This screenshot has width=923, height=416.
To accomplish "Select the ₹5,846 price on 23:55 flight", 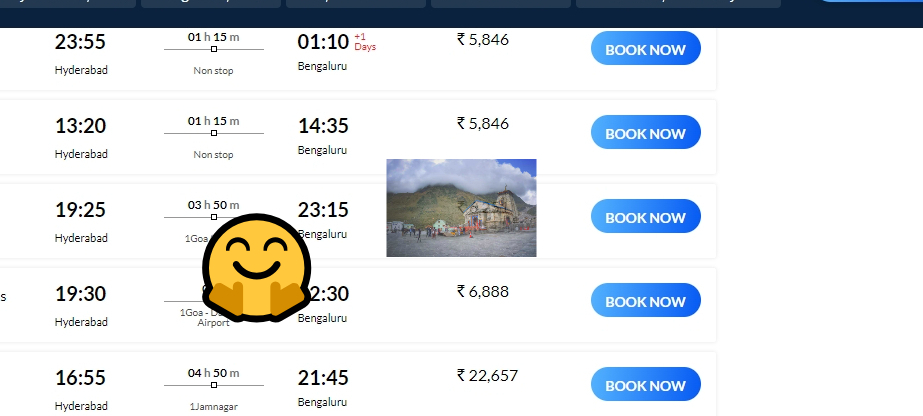I will pyautogui.click(x=483, y=39).
